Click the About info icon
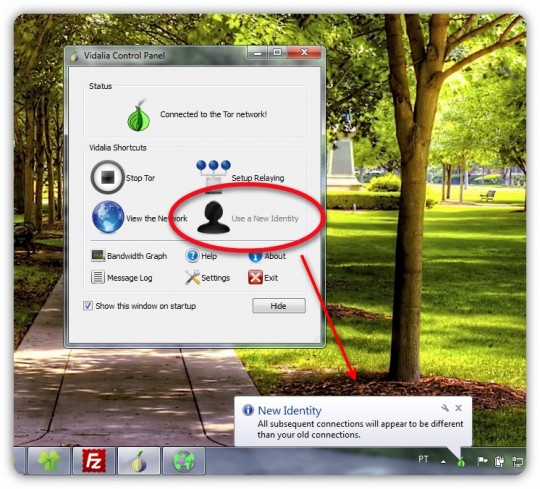The height and width of the screenshot is (489, 540). [x=255, y=256]
